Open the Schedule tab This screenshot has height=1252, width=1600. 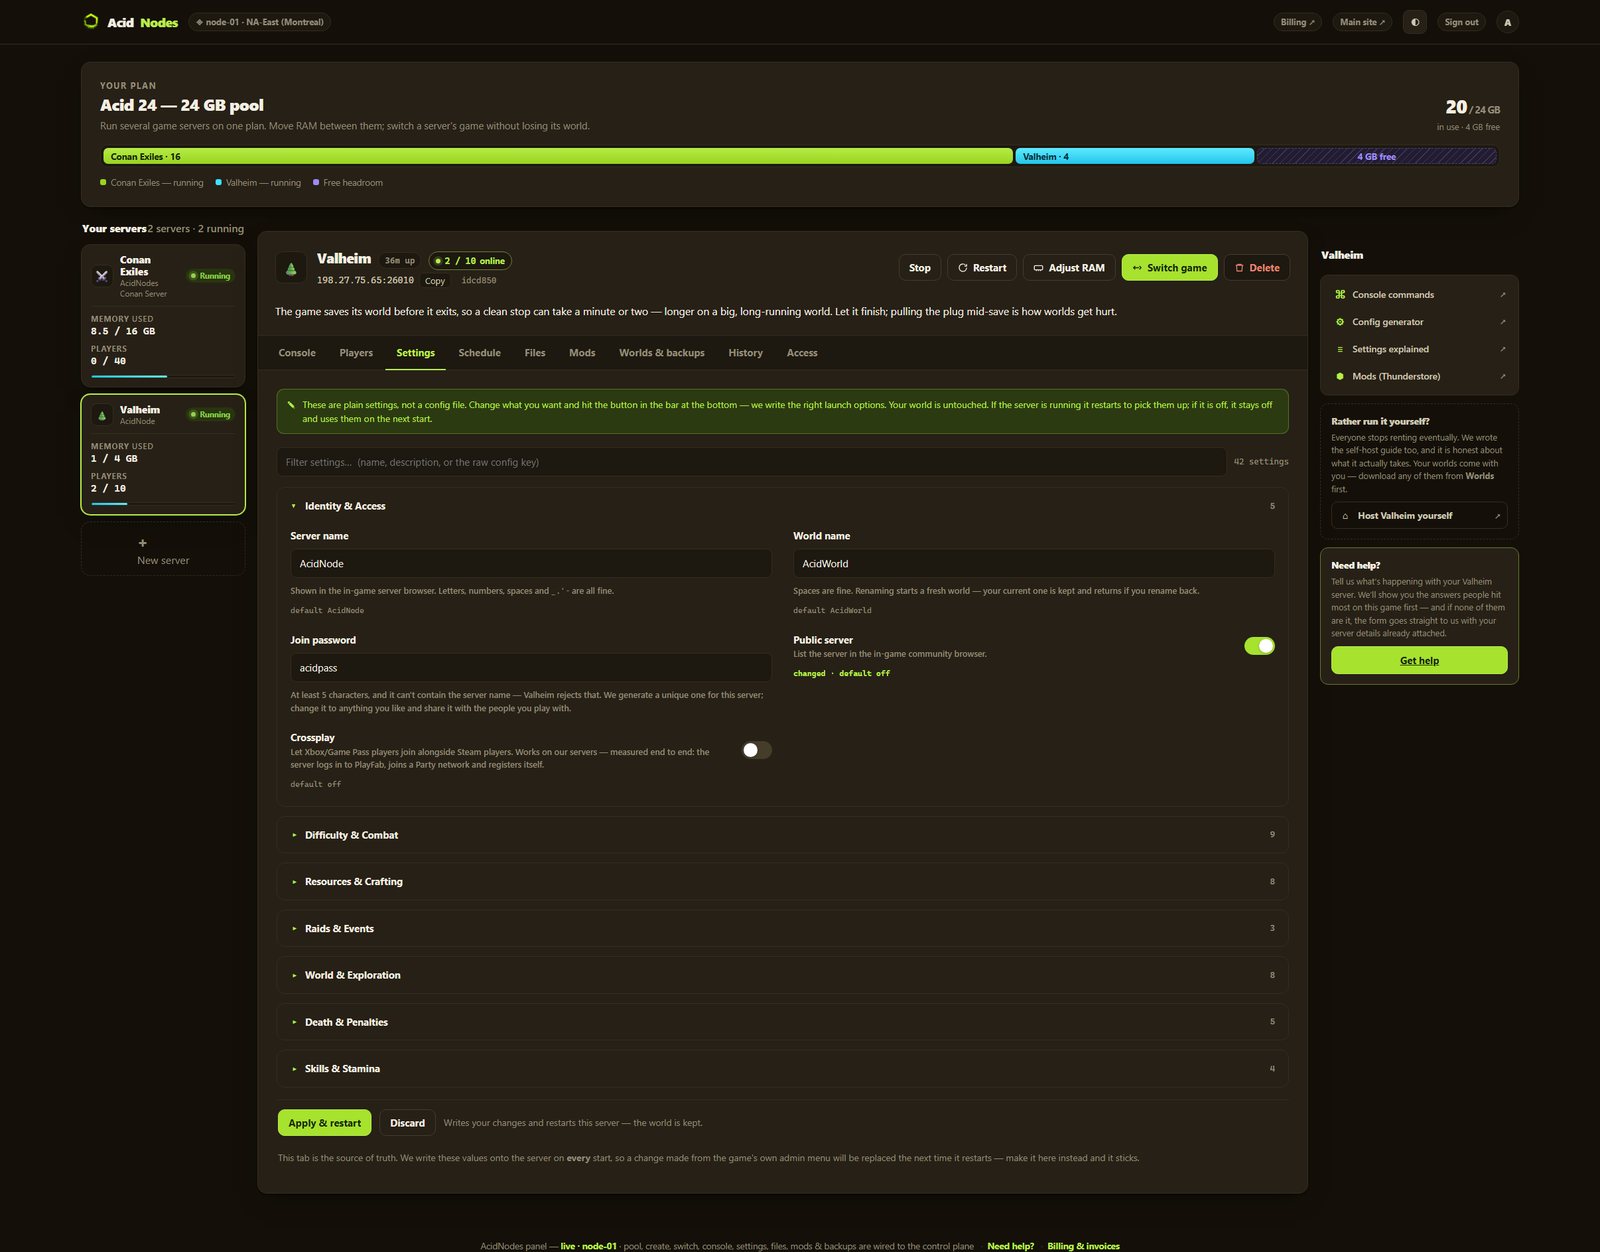[x=479, y=353]
